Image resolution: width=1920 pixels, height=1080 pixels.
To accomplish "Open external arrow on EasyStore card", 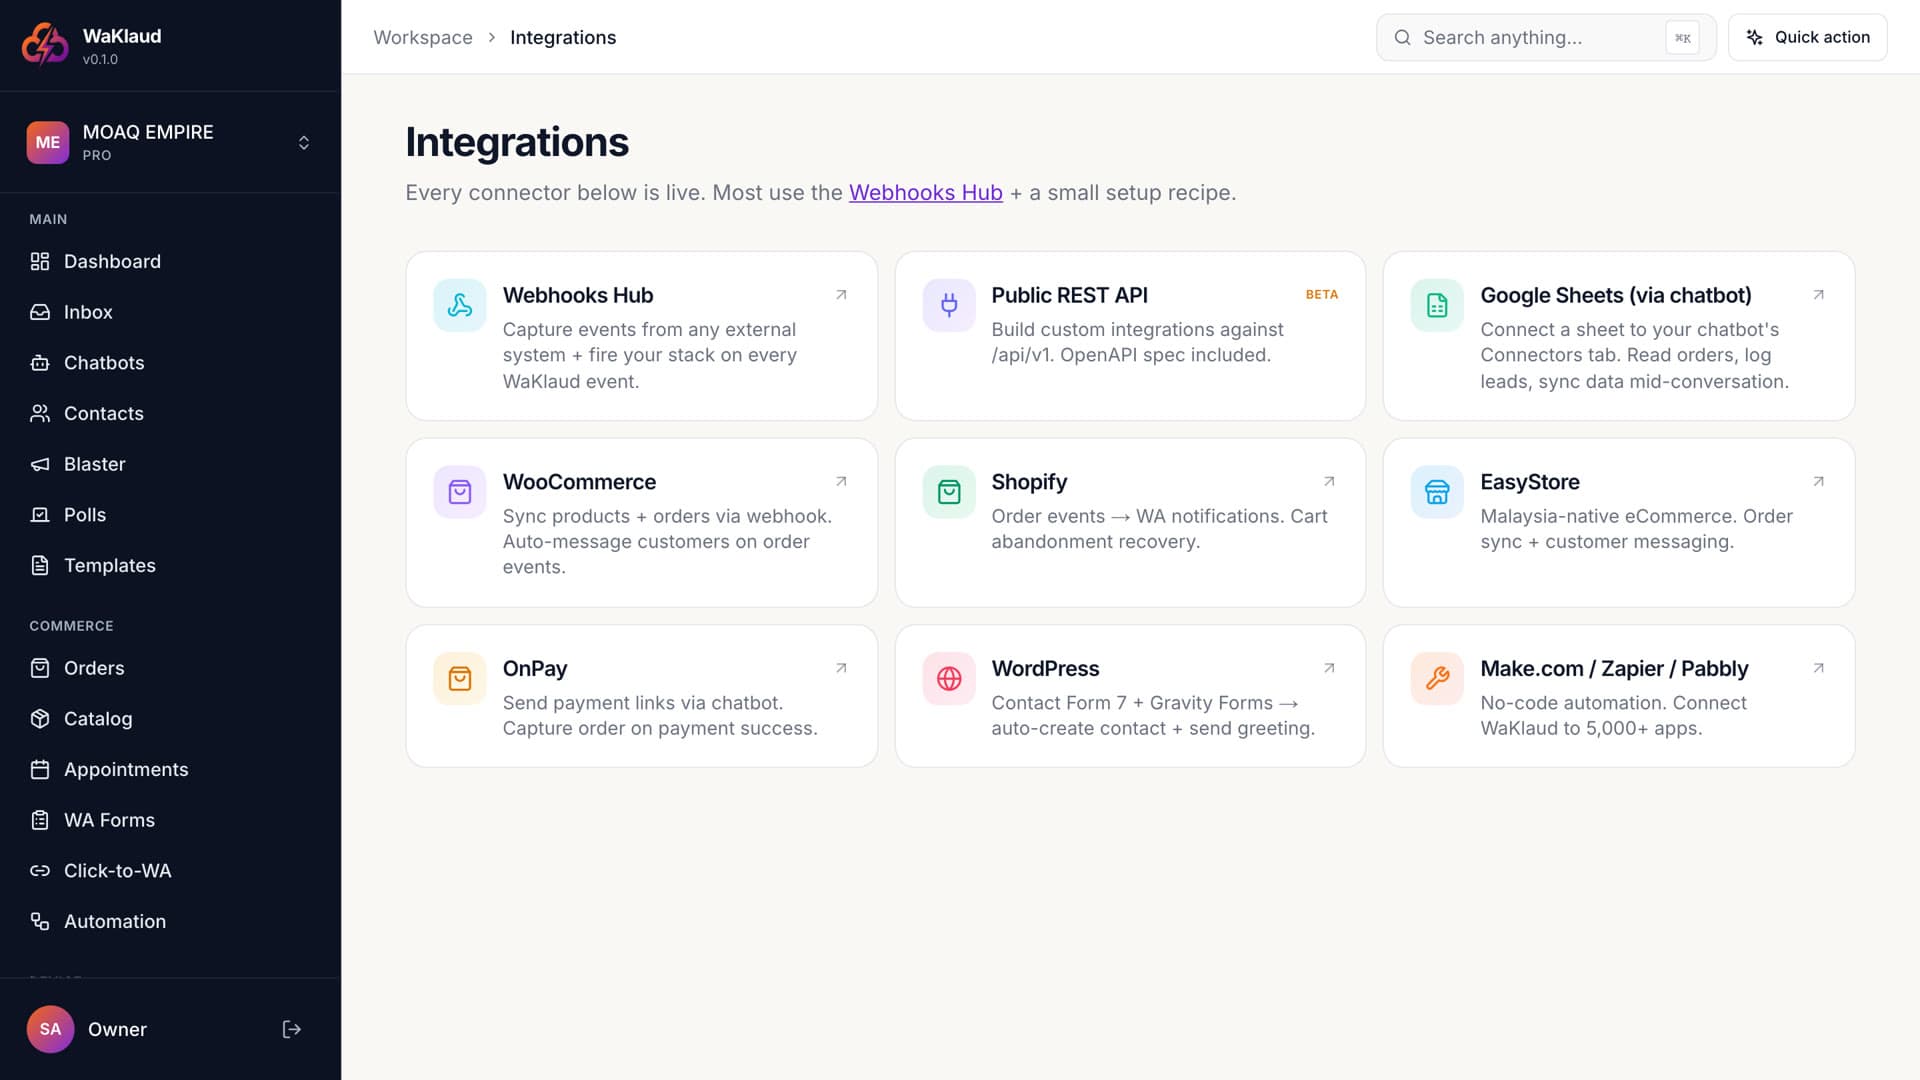I will click(x=1818, y=481).
